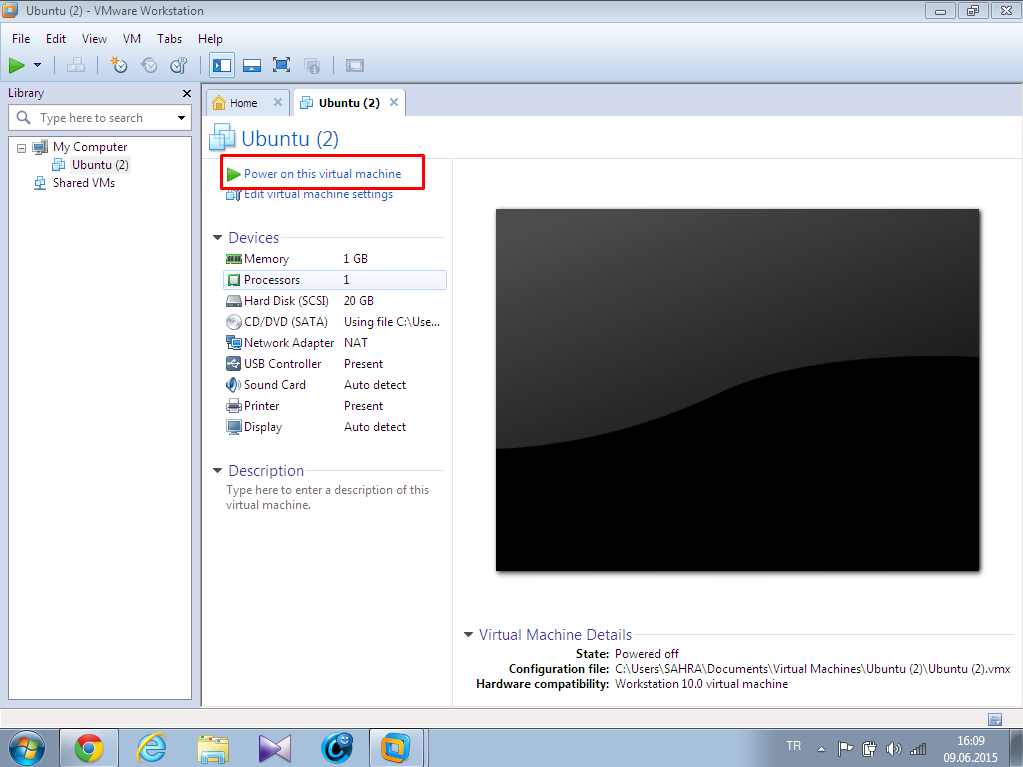Collapse the Description section
This screenshot has width=1023, height=767.
click(217, 471)
